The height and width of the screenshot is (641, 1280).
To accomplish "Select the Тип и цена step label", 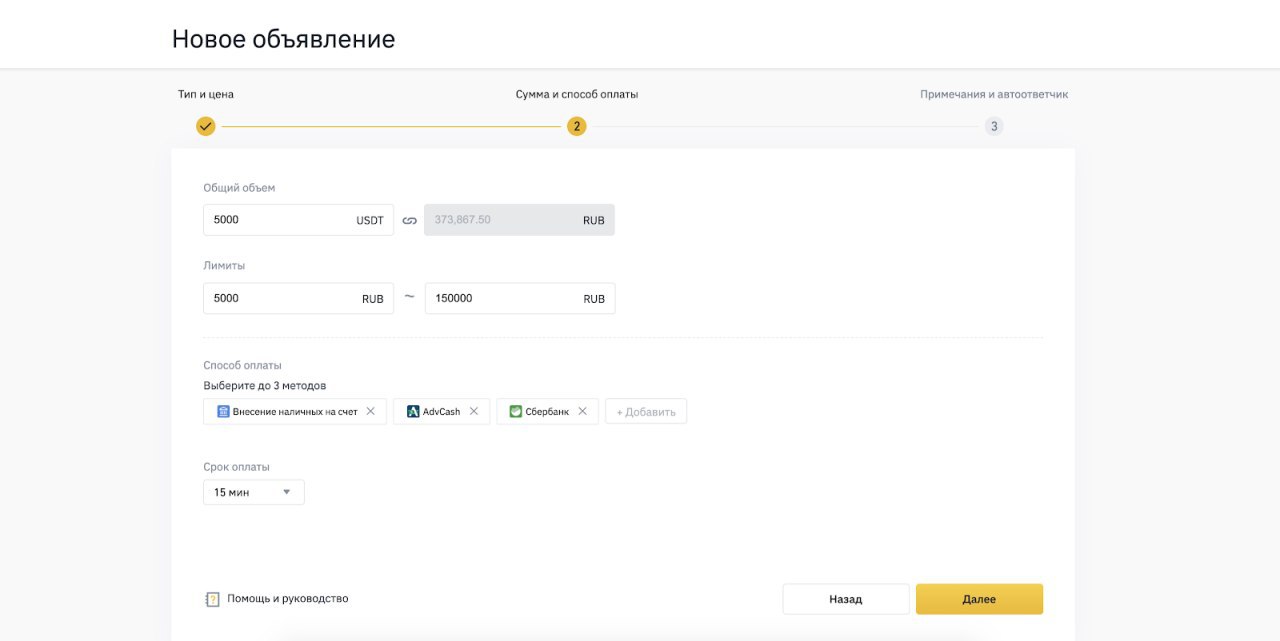I will point(206,93).
